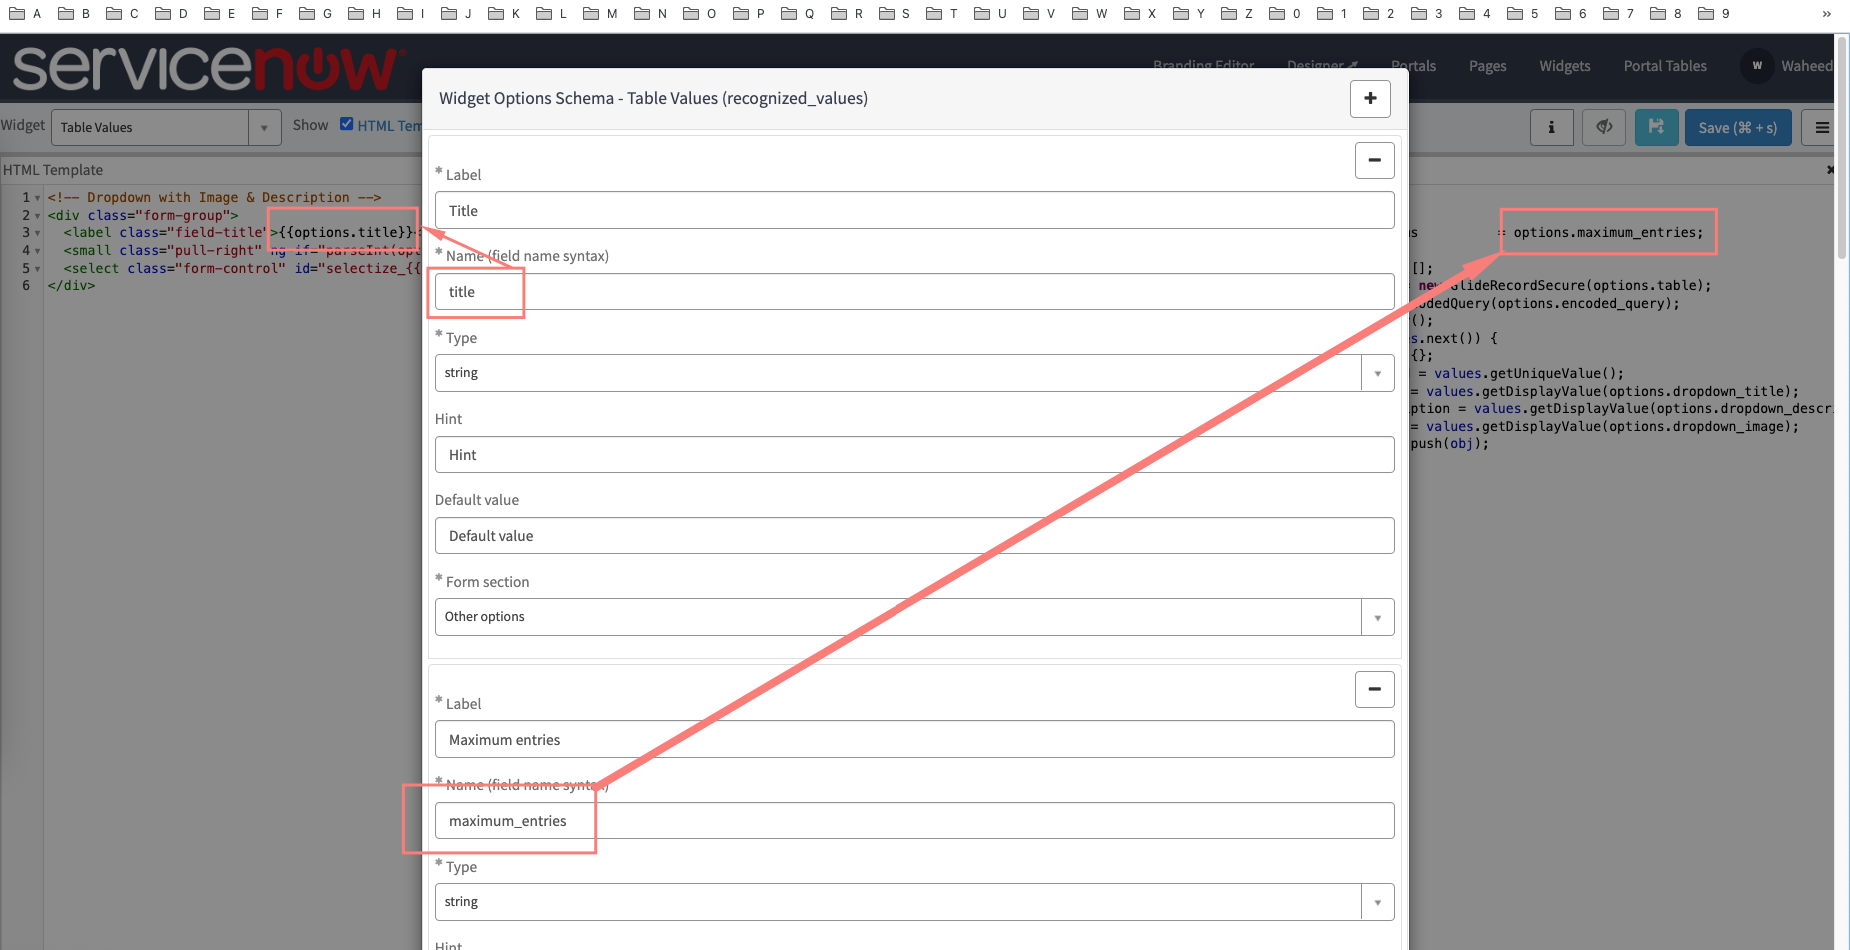
Task: Remove the Maximum entries option via minus icon
Action: click(x=1374, y=689)
